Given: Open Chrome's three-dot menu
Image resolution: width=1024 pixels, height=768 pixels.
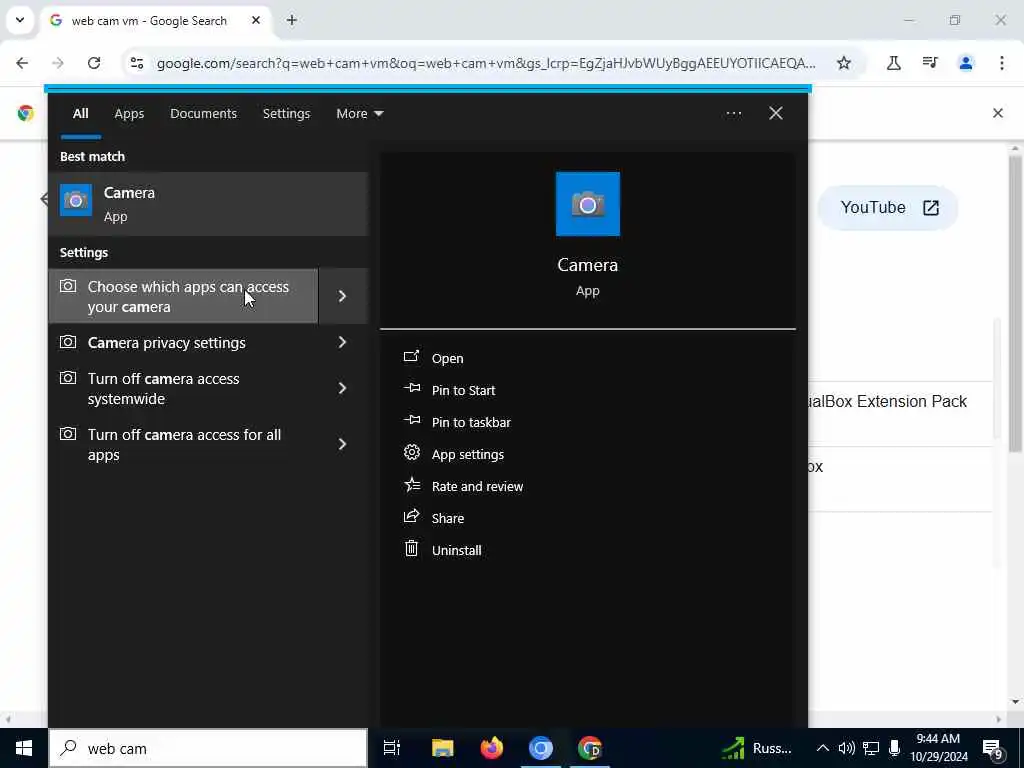Looking at the screenshot, I should click(x=1002, y=63).
